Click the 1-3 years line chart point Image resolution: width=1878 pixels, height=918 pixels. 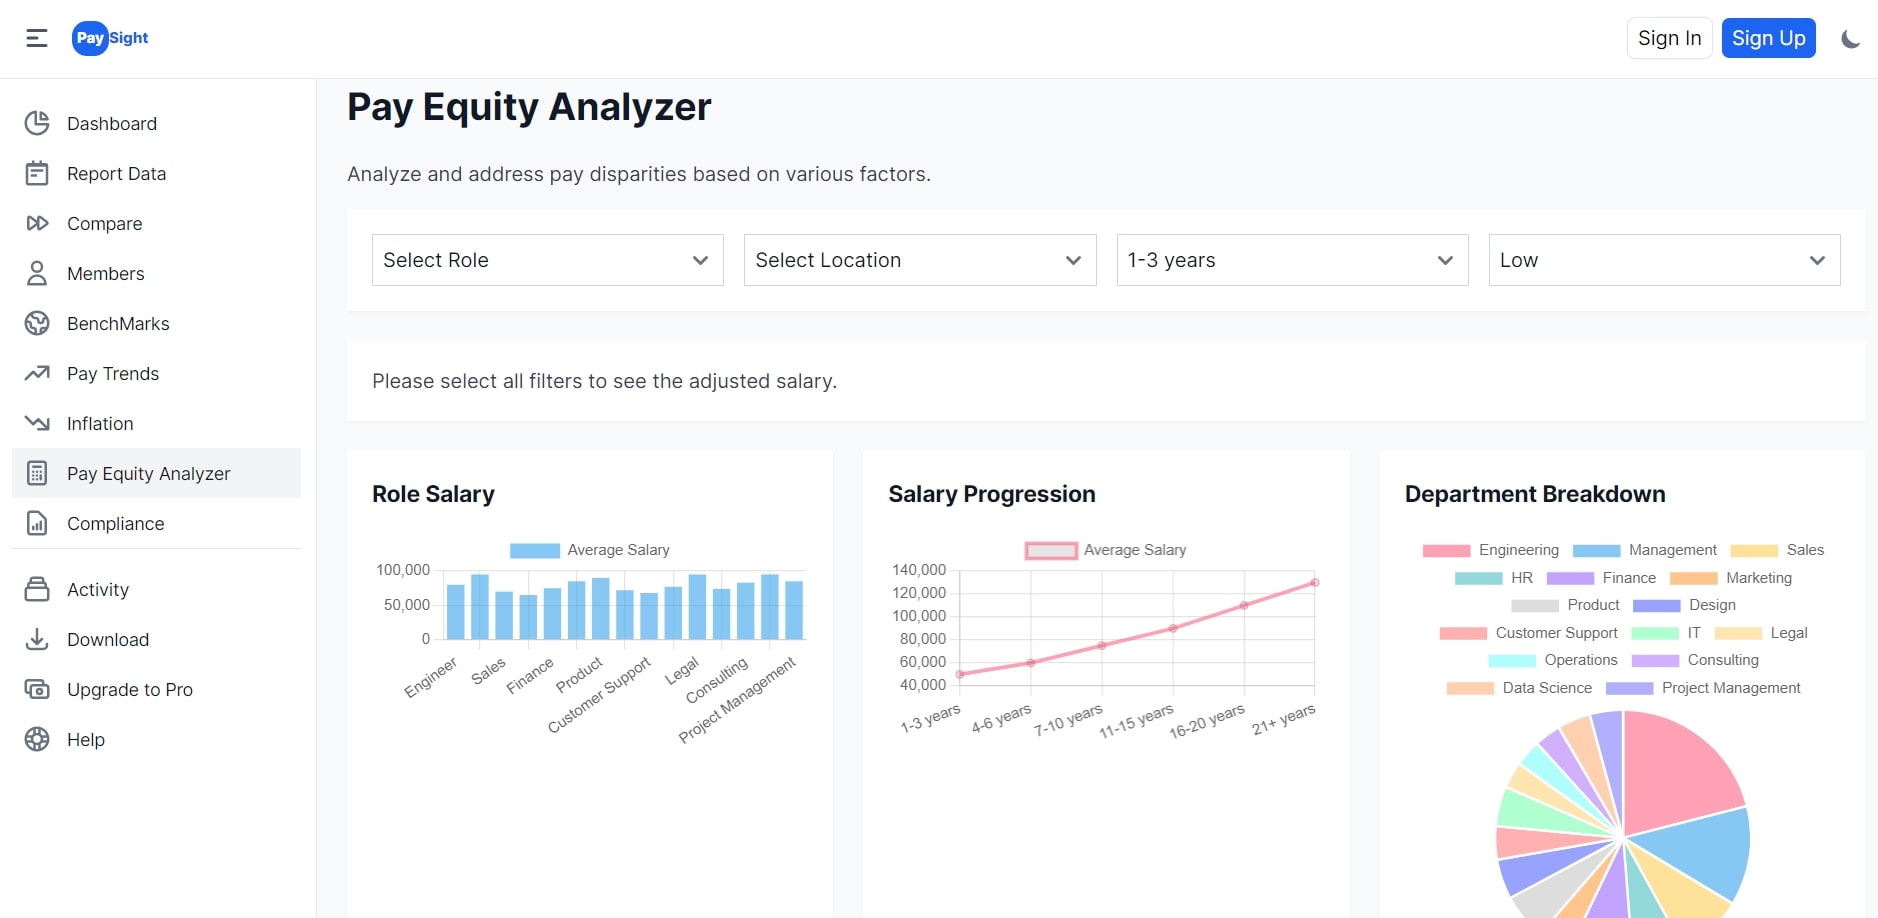[x=960, y=674]
